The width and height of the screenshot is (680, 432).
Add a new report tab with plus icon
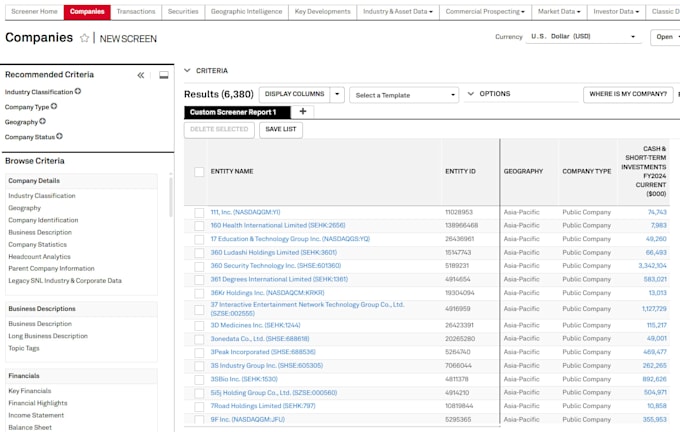[303, 112]
